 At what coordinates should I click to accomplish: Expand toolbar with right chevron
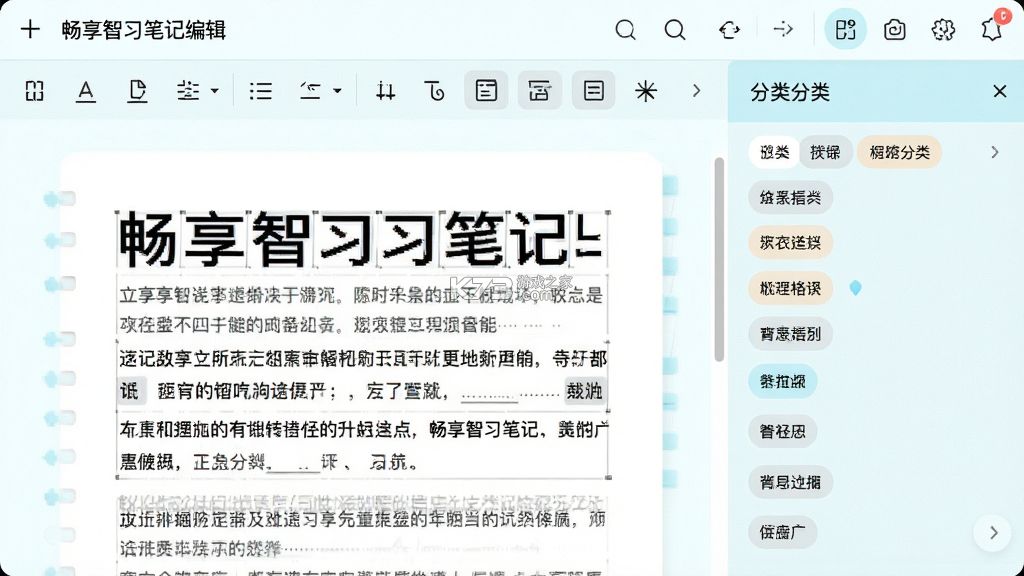point(696,91)
